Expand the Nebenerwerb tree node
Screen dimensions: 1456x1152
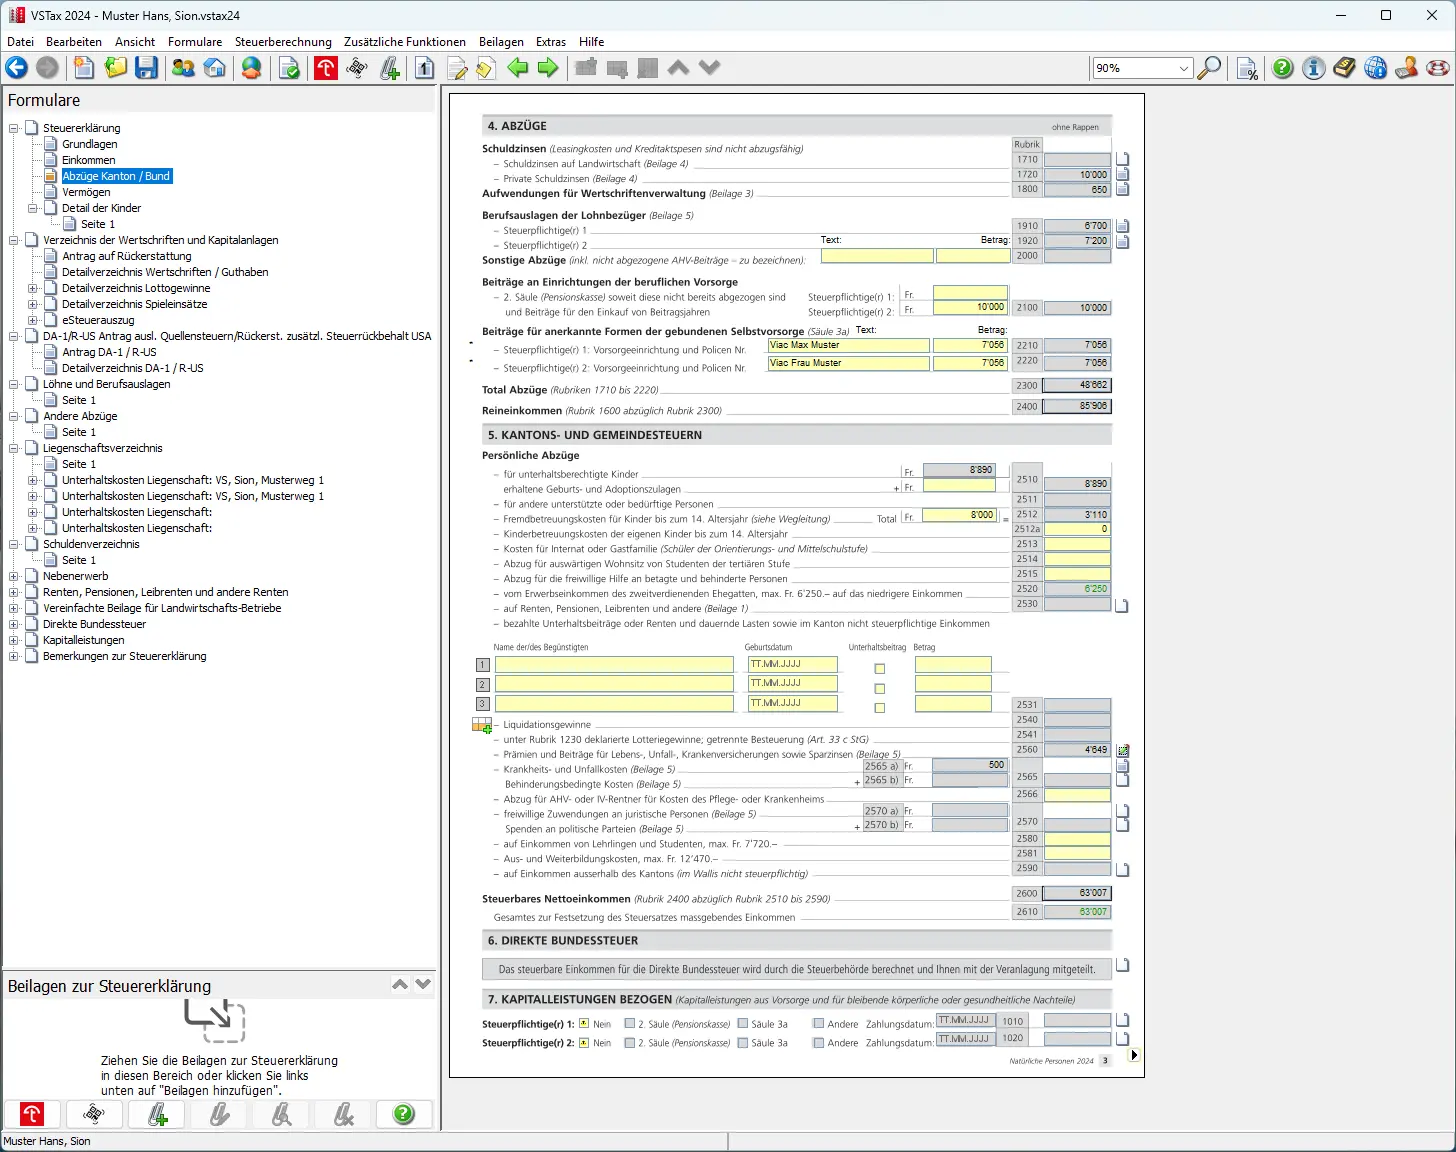coord(14,576)
